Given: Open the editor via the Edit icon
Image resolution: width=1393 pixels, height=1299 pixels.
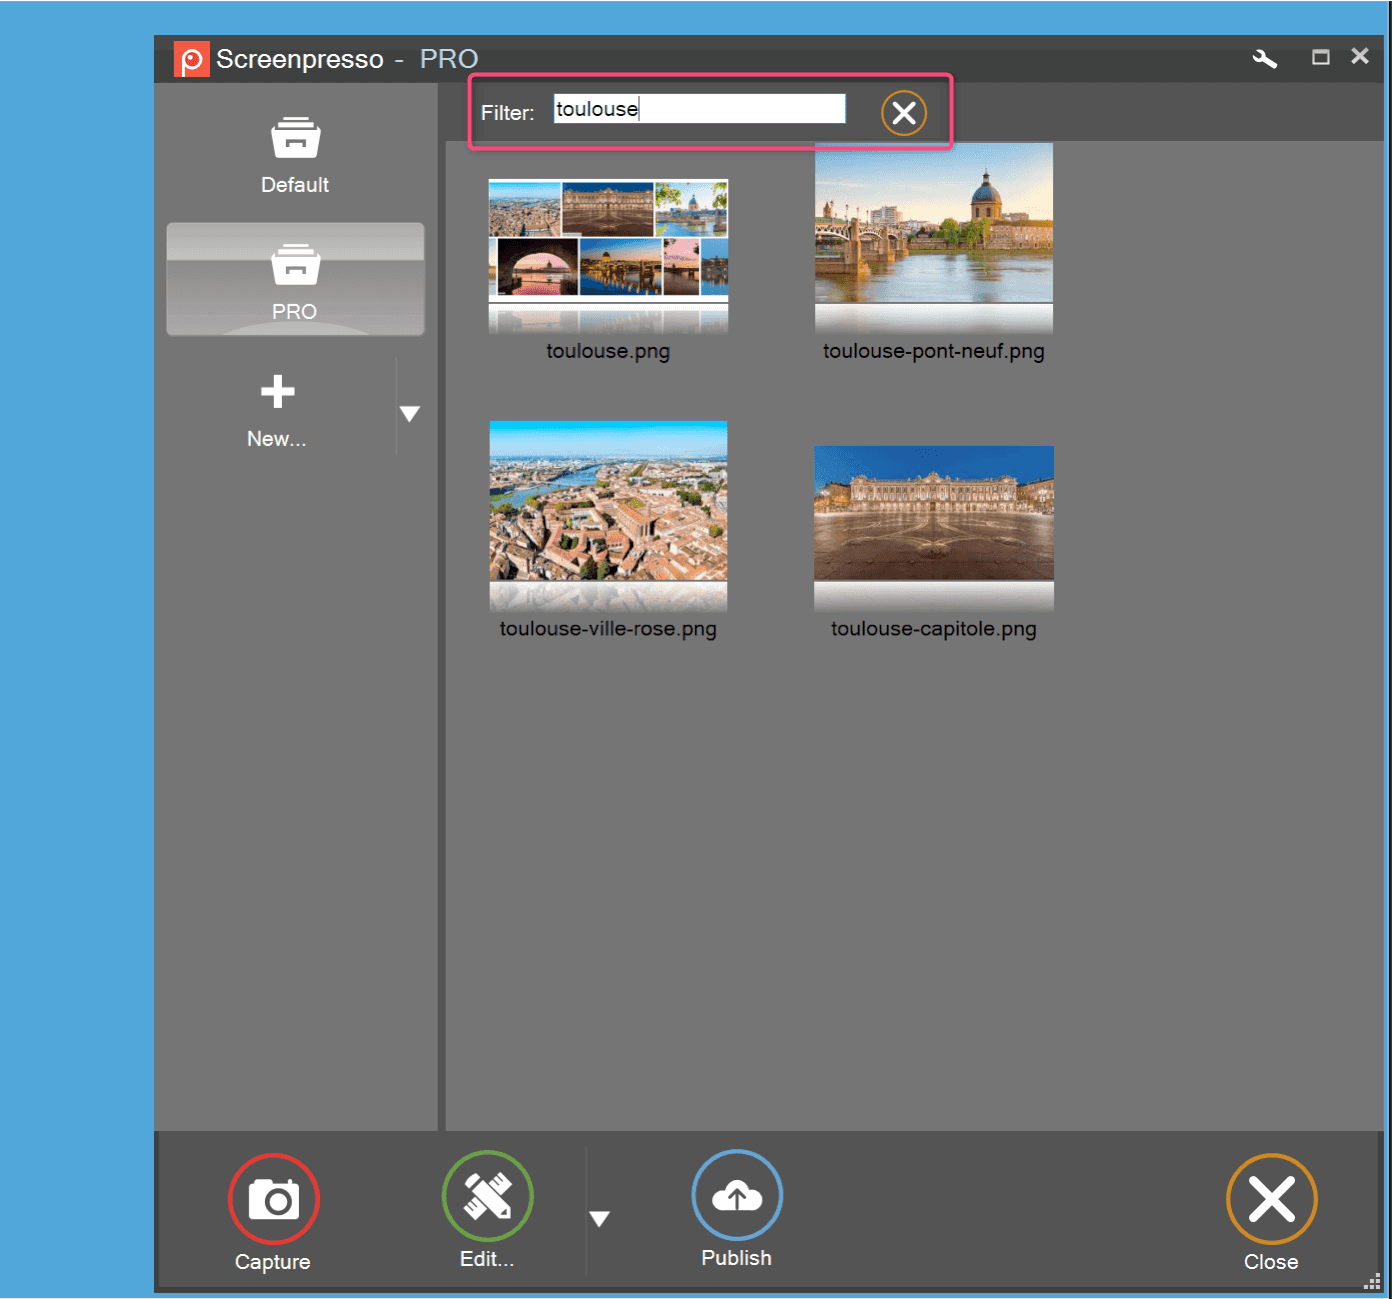Looking at the screenshot, I should [x=487, y=1196].
